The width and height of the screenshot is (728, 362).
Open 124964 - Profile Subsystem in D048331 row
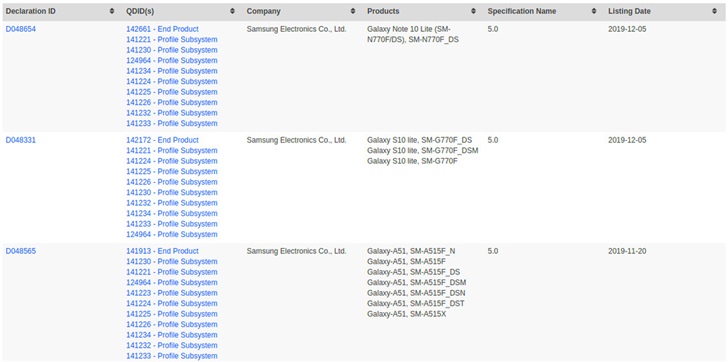pos(172,234)
